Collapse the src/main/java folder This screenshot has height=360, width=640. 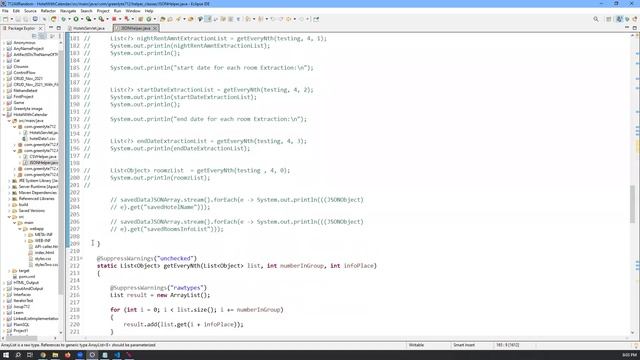coord(9,121)
